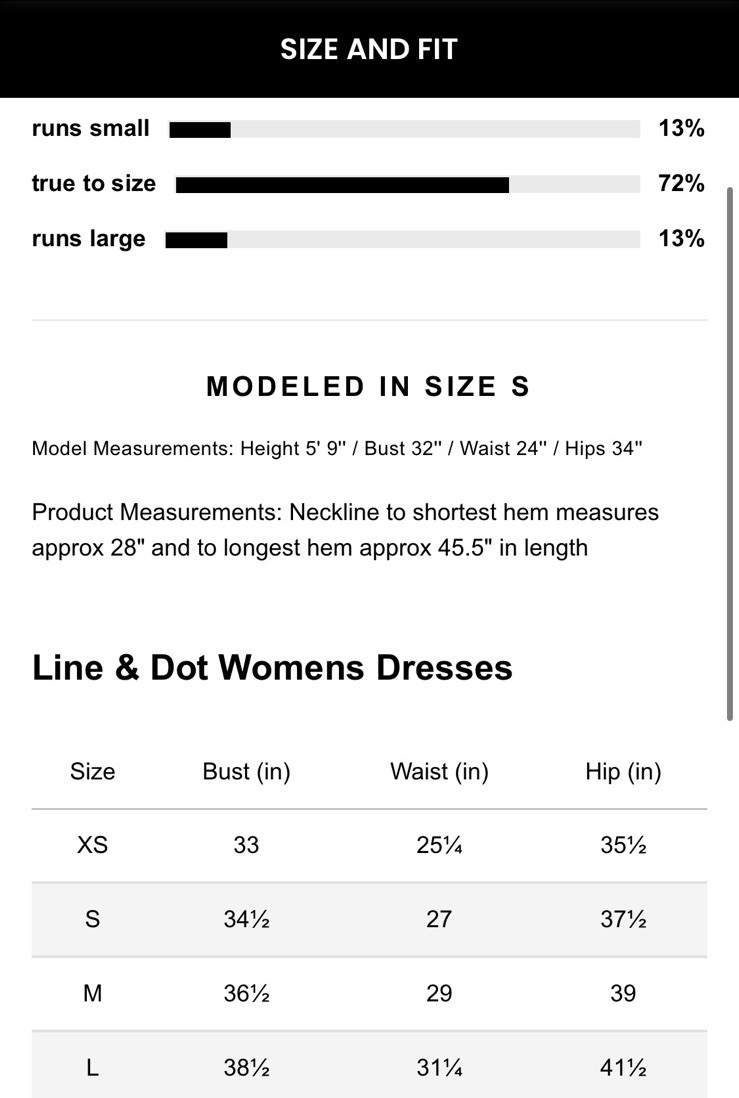Image resolution: width=739 pixels, height=1098 pixels.
Task: Click the Model Measurements text line
Action: coord(337,448)
